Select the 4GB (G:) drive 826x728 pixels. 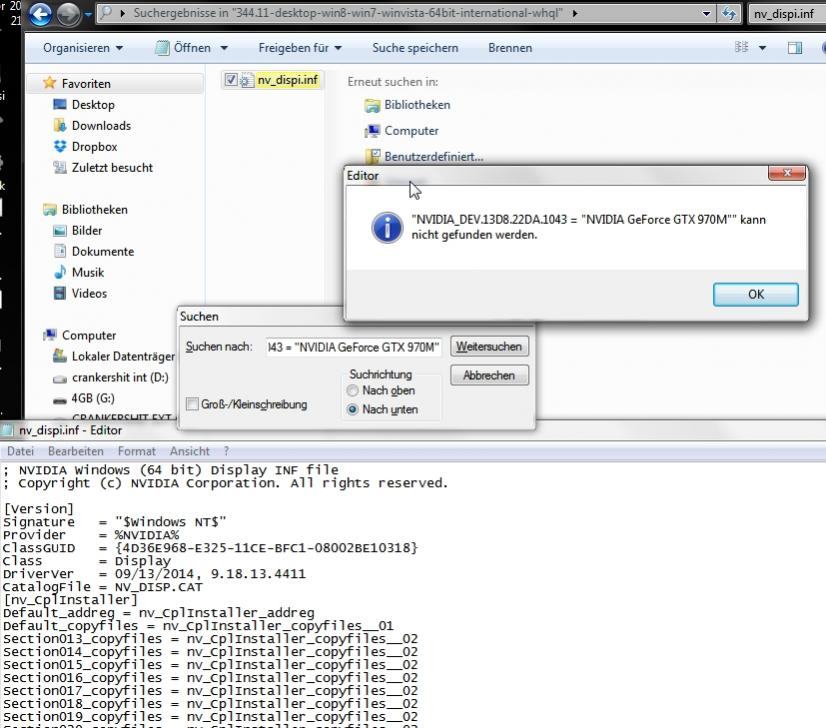tap(92, 398)
